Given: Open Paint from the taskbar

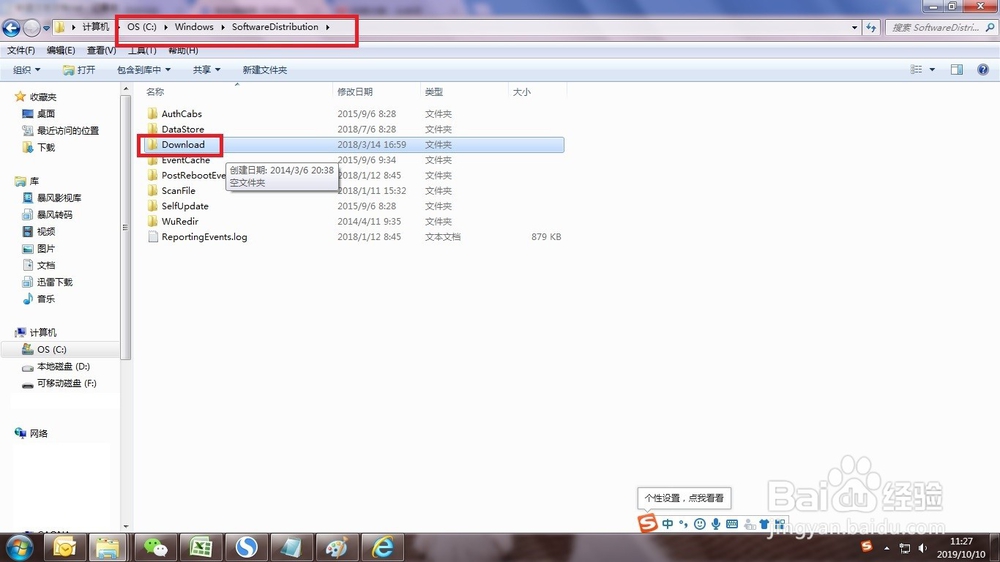Looking at the screenshot, I should [x=336, y=547].
